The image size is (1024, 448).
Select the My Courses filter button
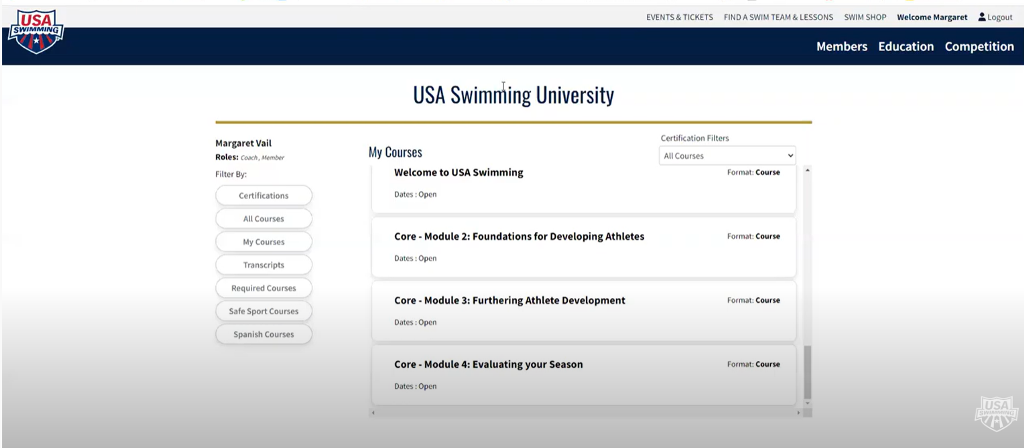264,242
